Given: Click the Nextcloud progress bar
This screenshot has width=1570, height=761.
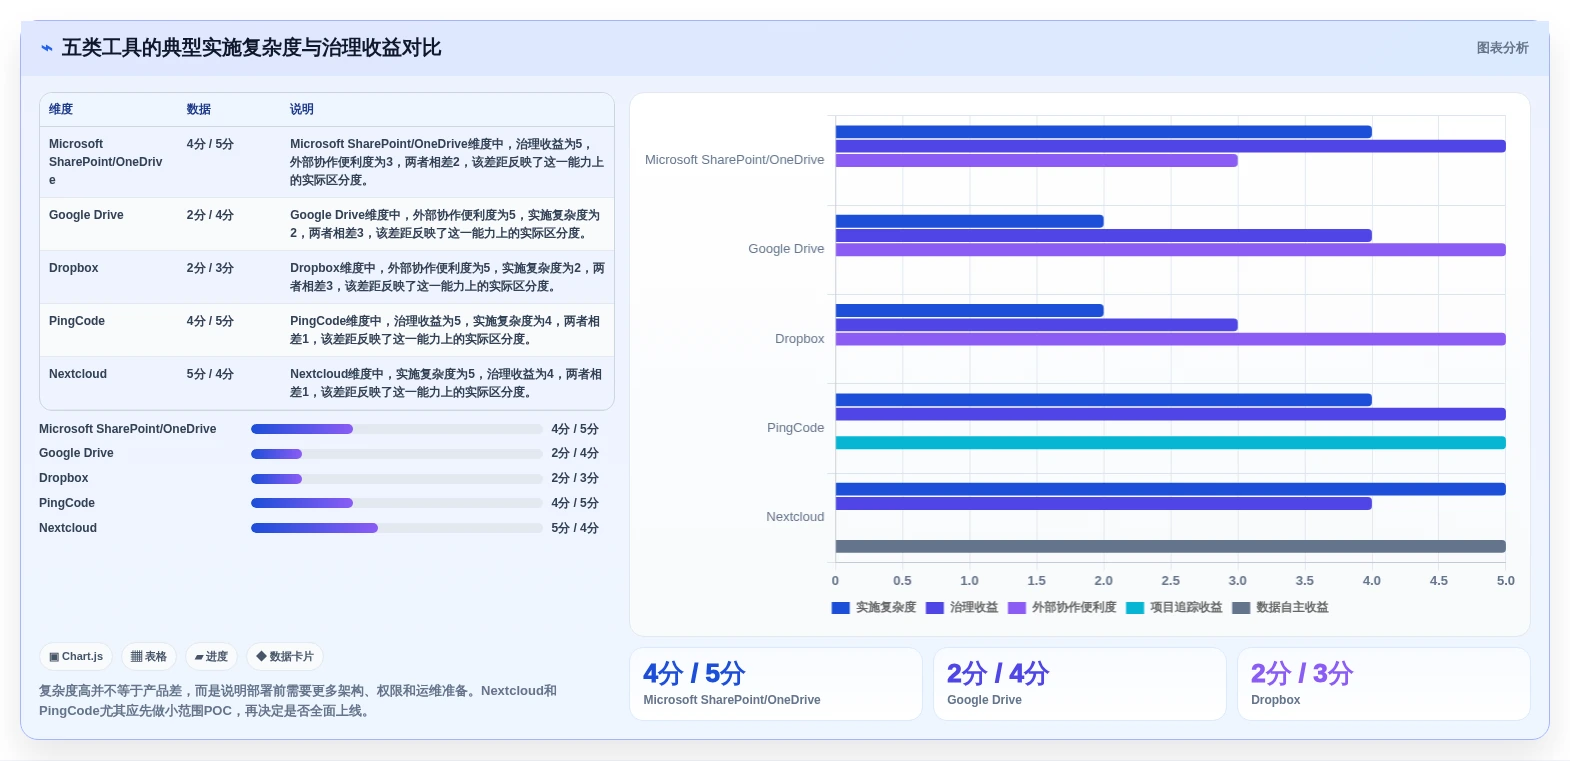Looking at the screenshot, I should [396, 528].
